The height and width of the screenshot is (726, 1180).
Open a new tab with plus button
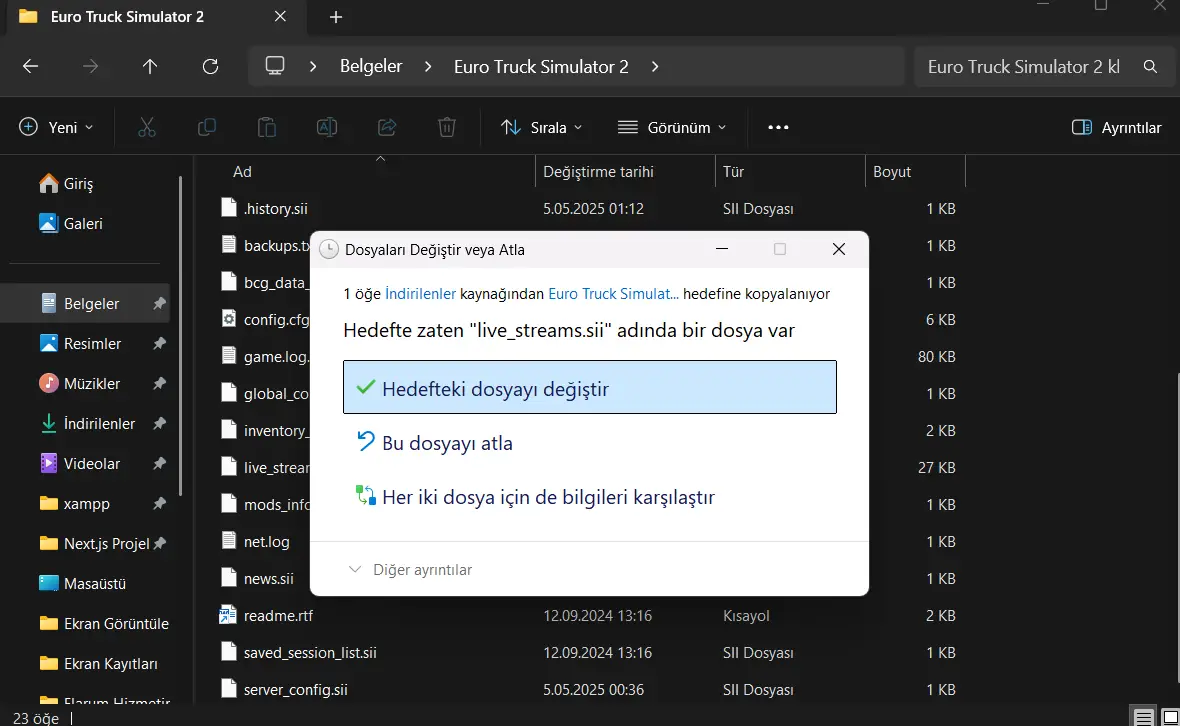click(x=336, y=17)
